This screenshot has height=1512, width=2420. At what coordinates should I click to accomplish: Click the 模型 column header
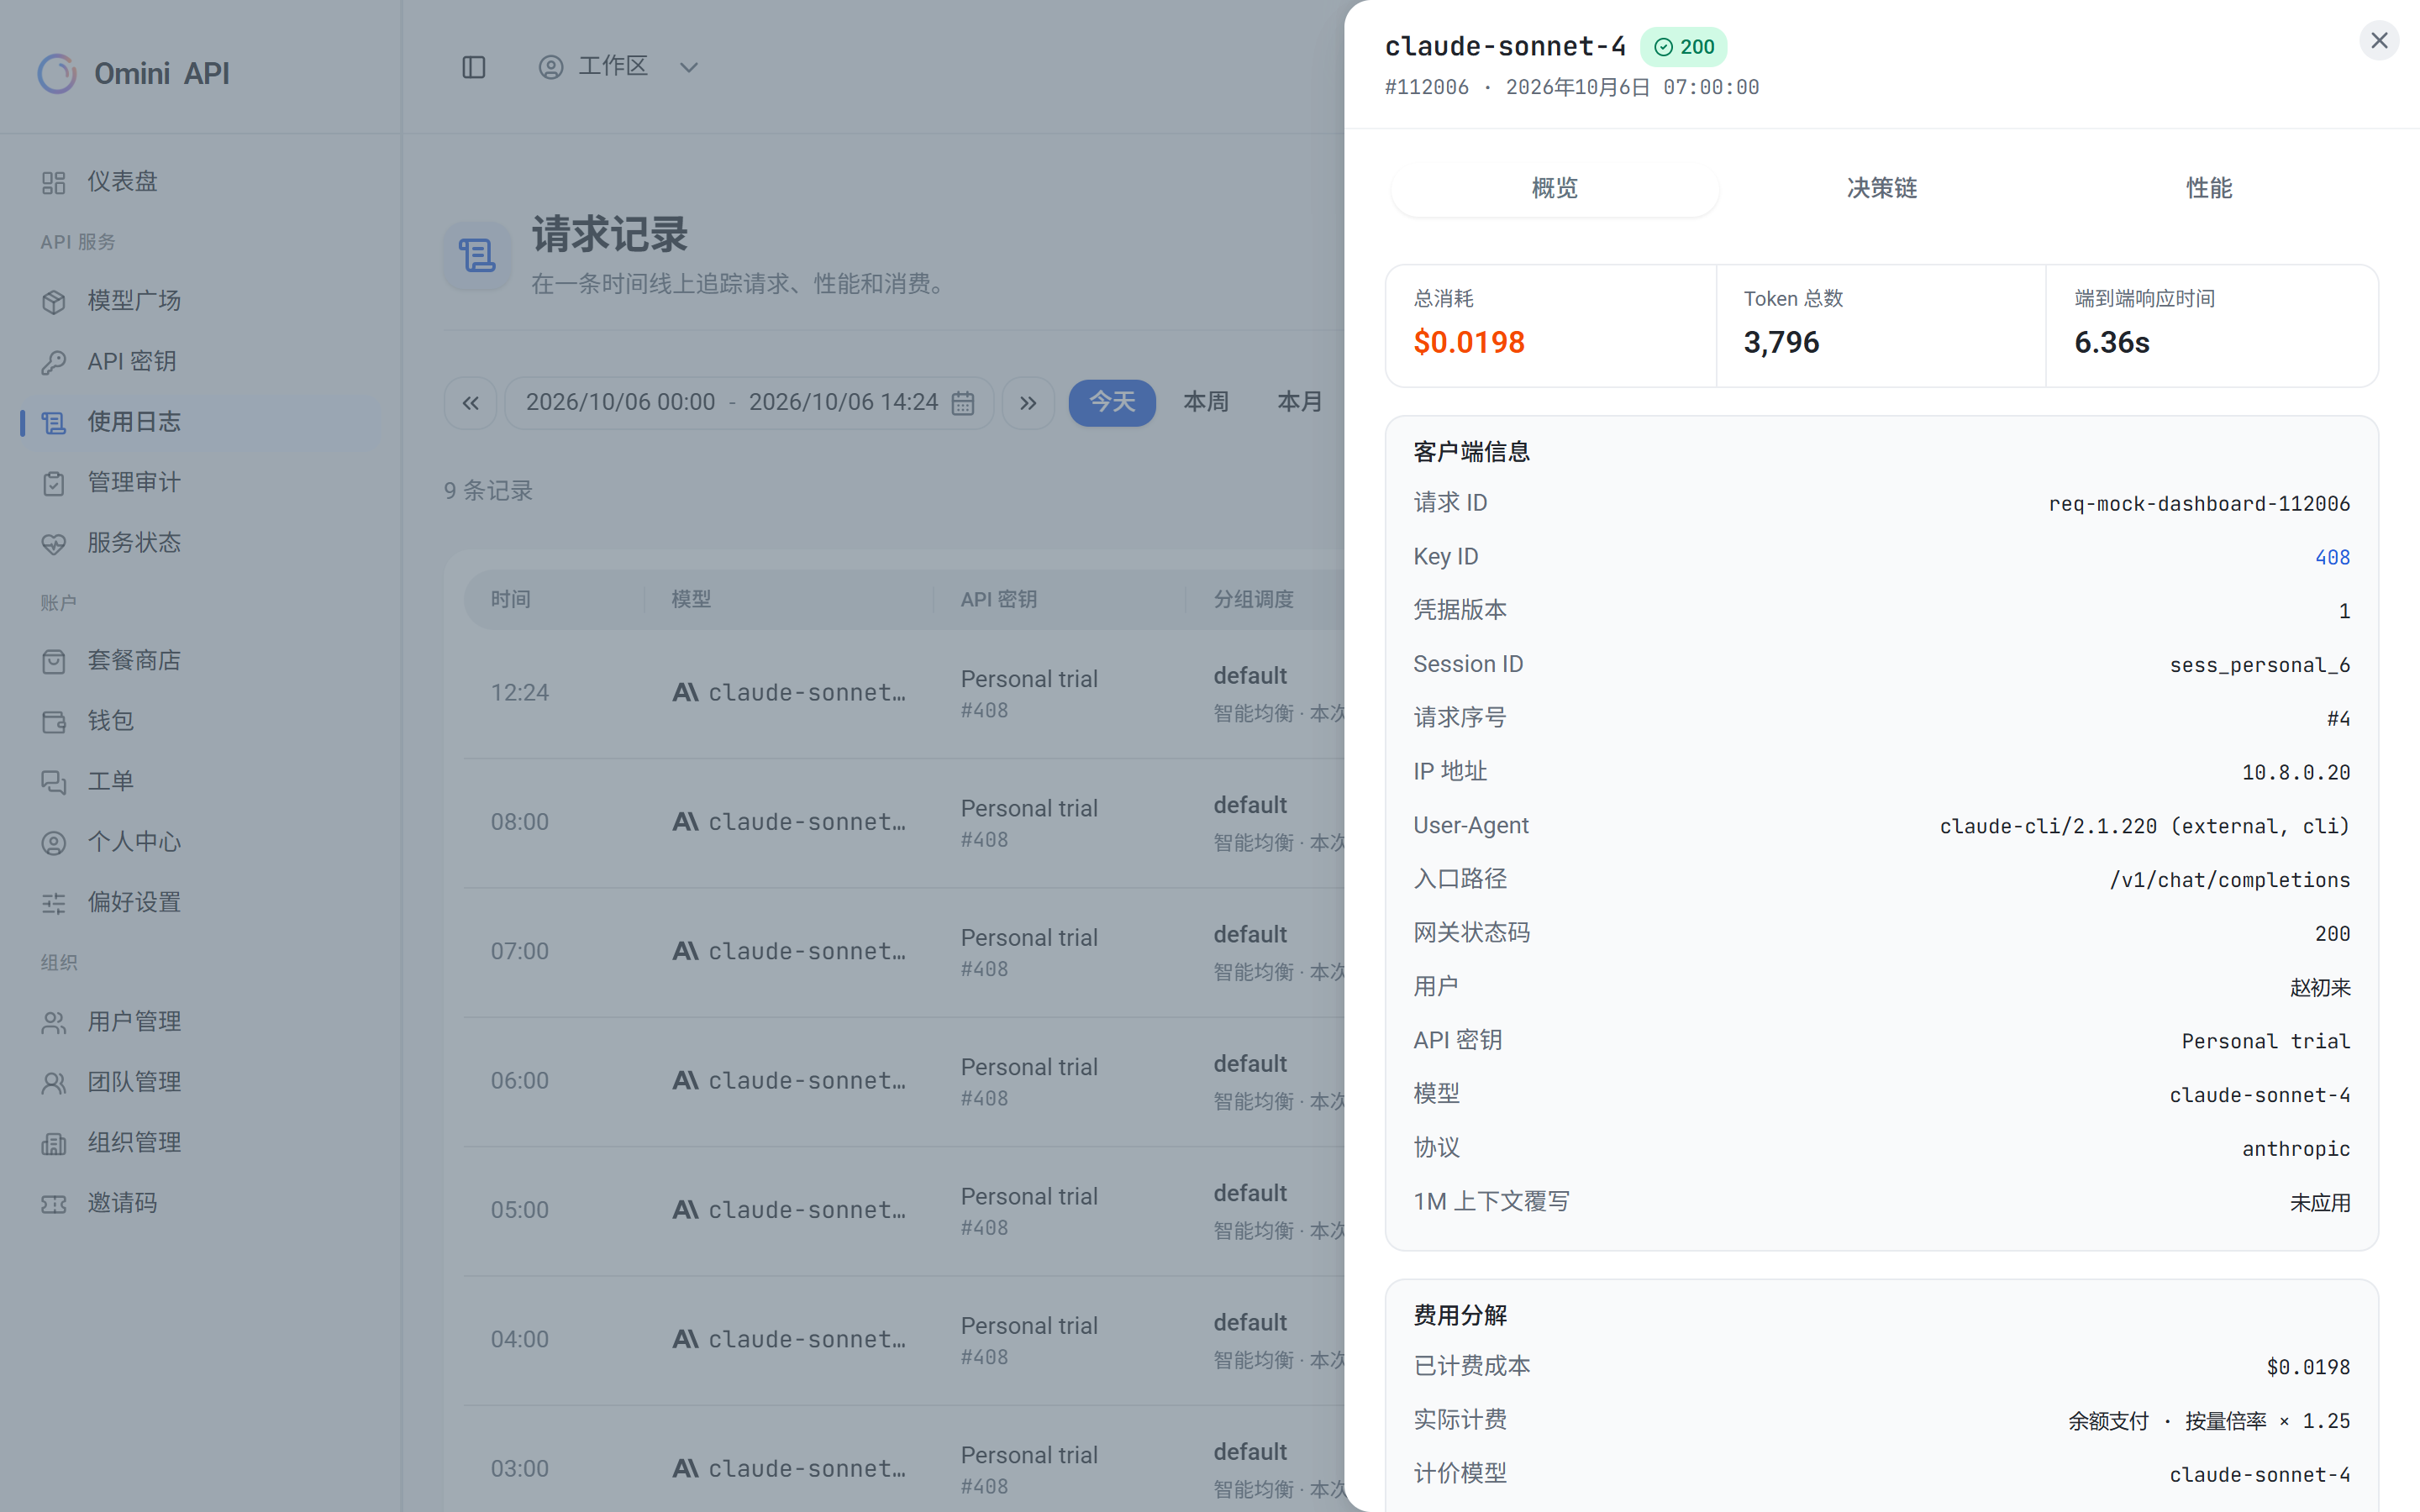click(691, 600)
